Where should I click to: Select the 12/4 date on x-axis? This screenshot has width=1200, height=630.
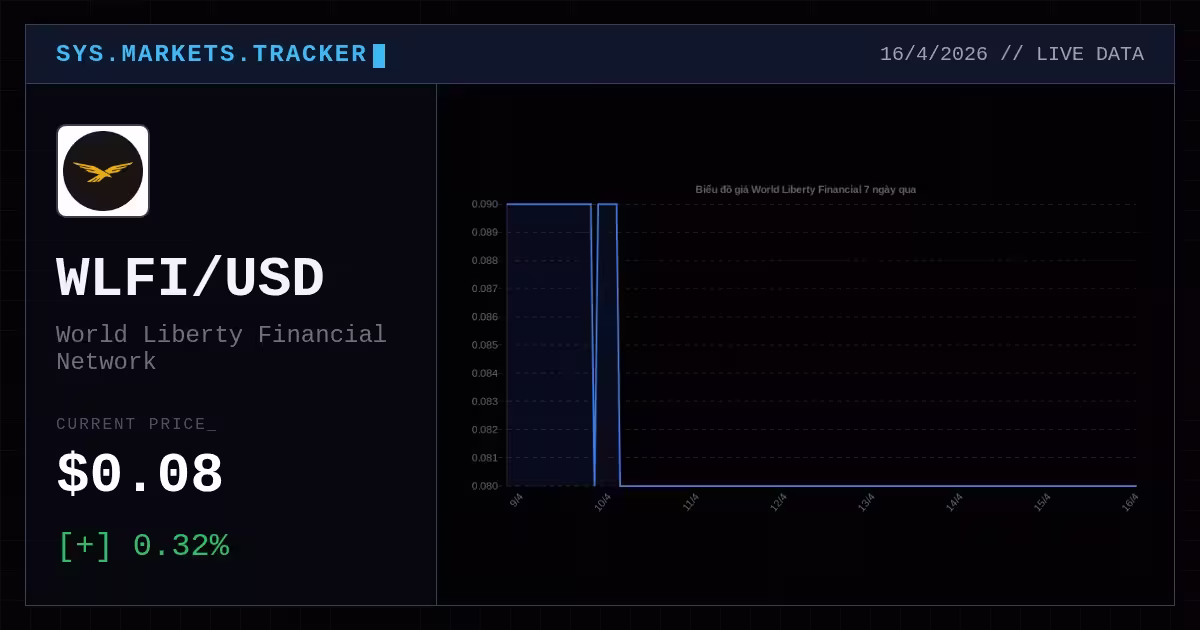778,502
